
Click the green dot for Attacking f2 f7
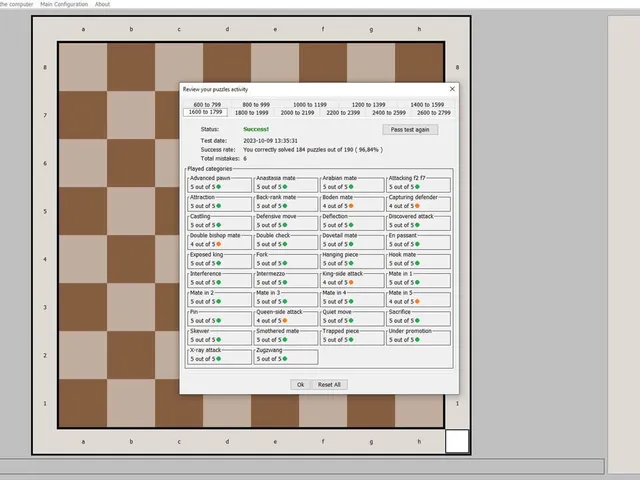(417, 187)
